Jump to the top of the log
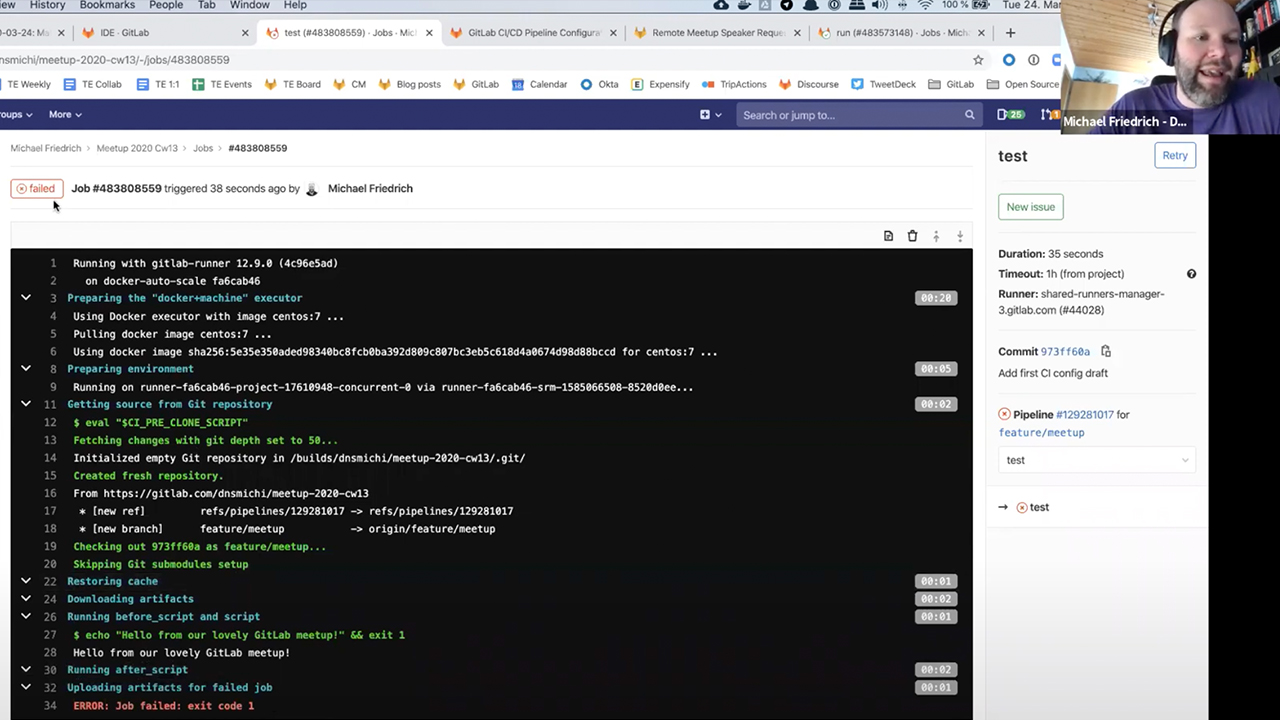 (x=936, y=236)
